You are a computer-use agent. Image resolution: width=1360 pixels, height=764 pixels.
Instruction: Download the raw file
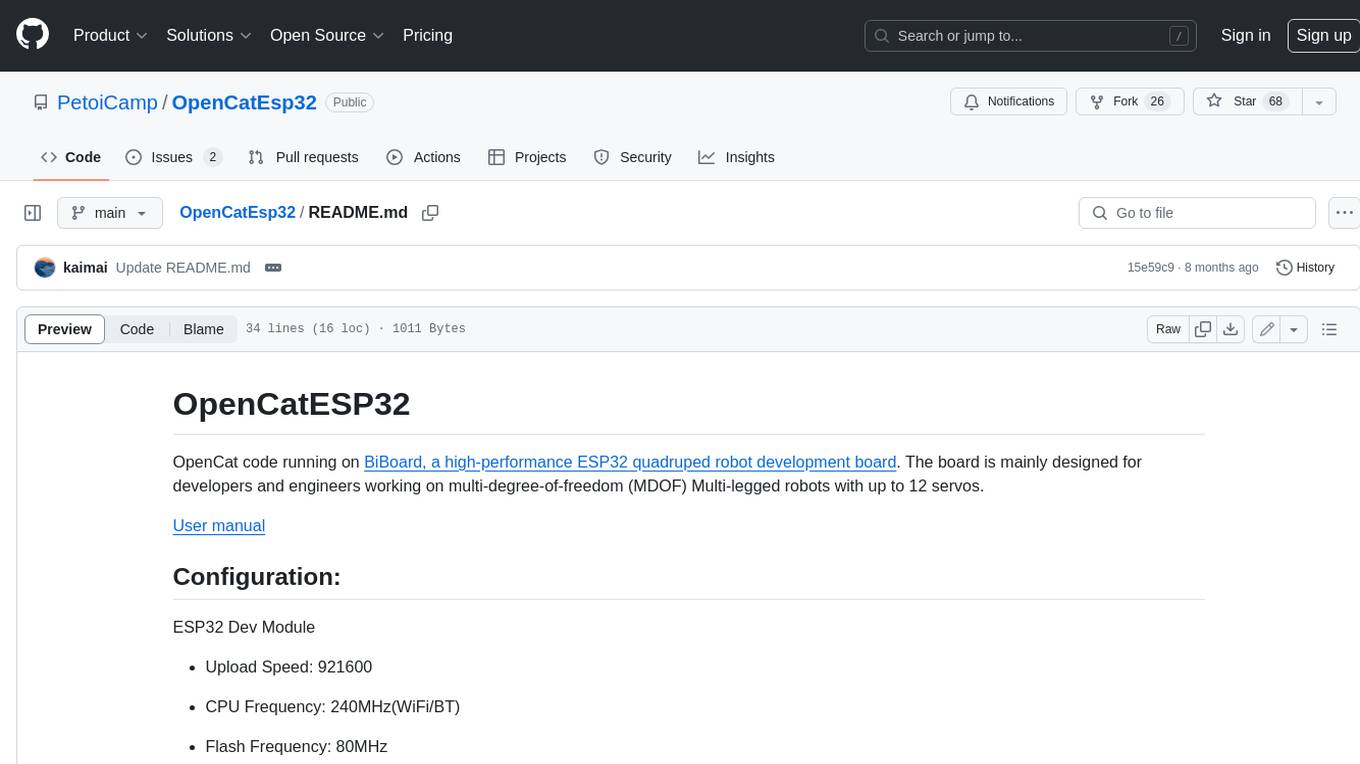click(x=1231, y=329)
